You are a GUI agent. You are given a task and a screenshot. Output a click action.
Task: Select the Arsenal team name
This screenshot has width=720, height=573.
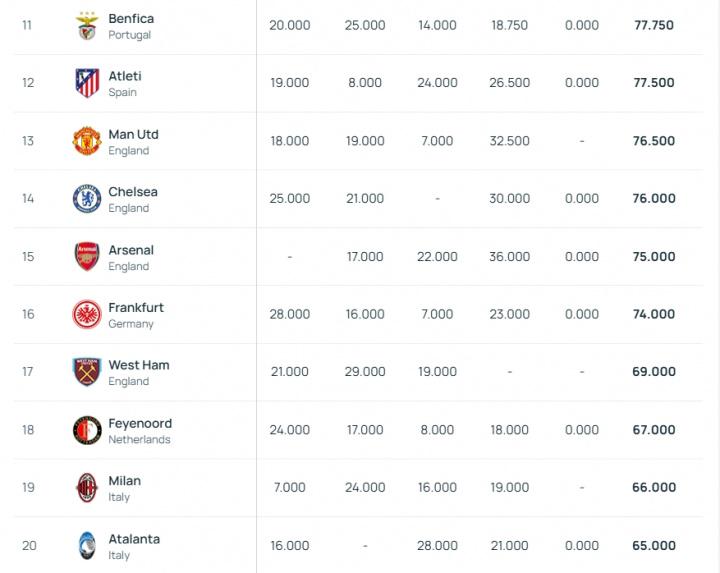pos(131,250)
